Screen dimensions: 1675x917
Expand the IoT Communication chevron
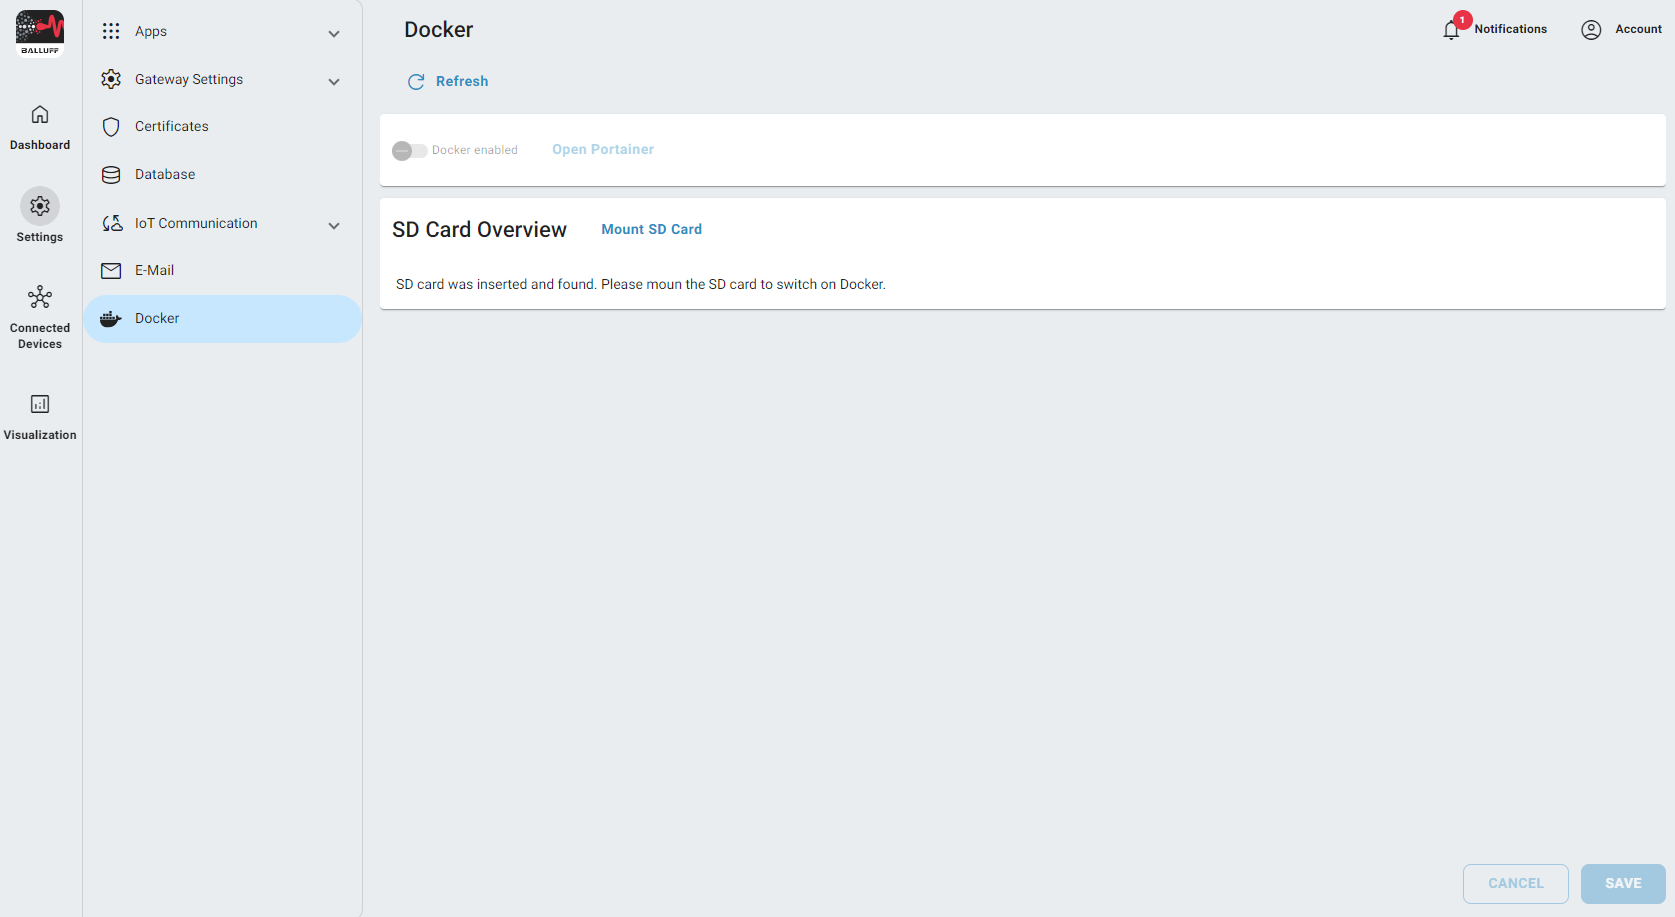pos(334,226)
